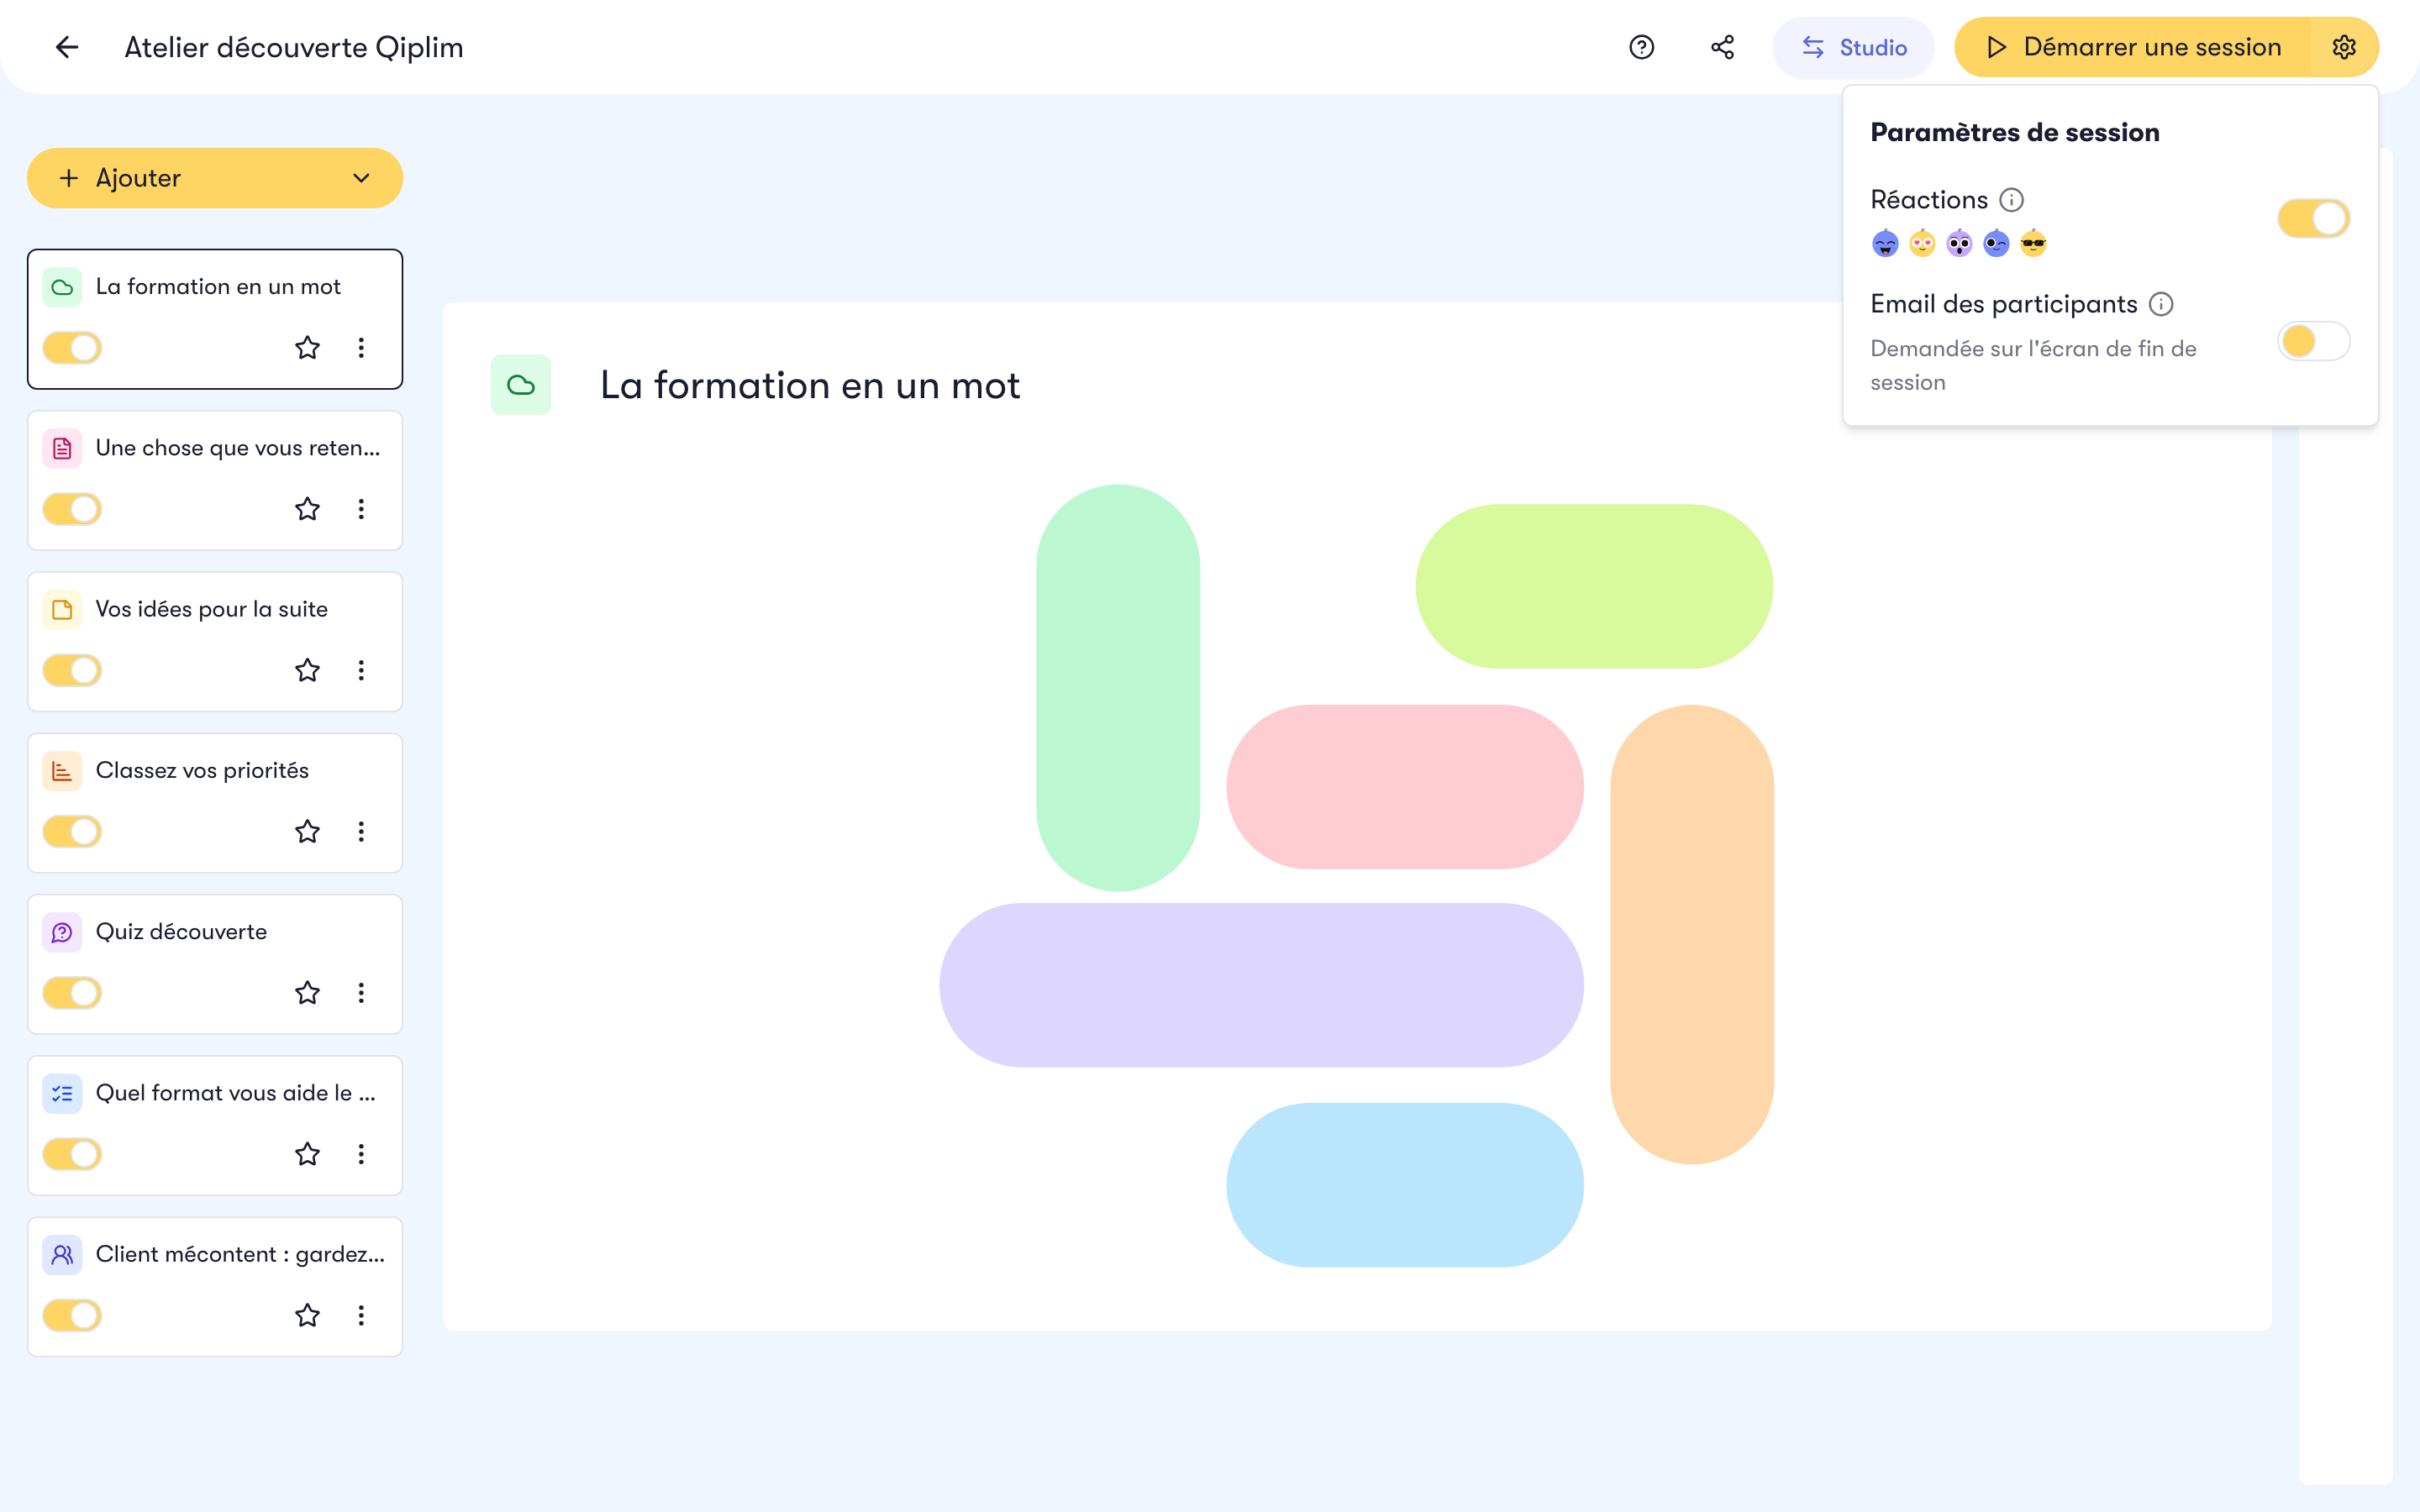
Task: Toggle off 'Vos idées pour la suite' activity
Action: (72, 670)
